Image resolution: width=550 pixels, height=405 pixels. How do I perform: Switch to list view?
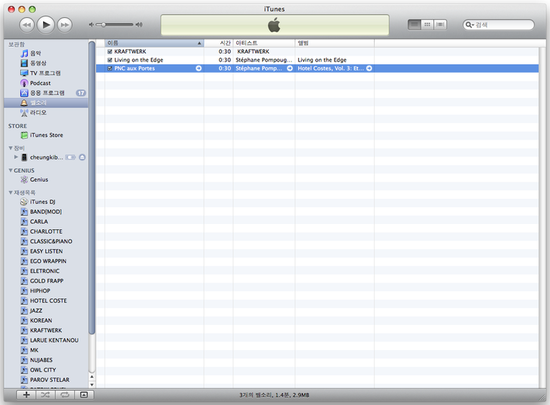(414, 25)
